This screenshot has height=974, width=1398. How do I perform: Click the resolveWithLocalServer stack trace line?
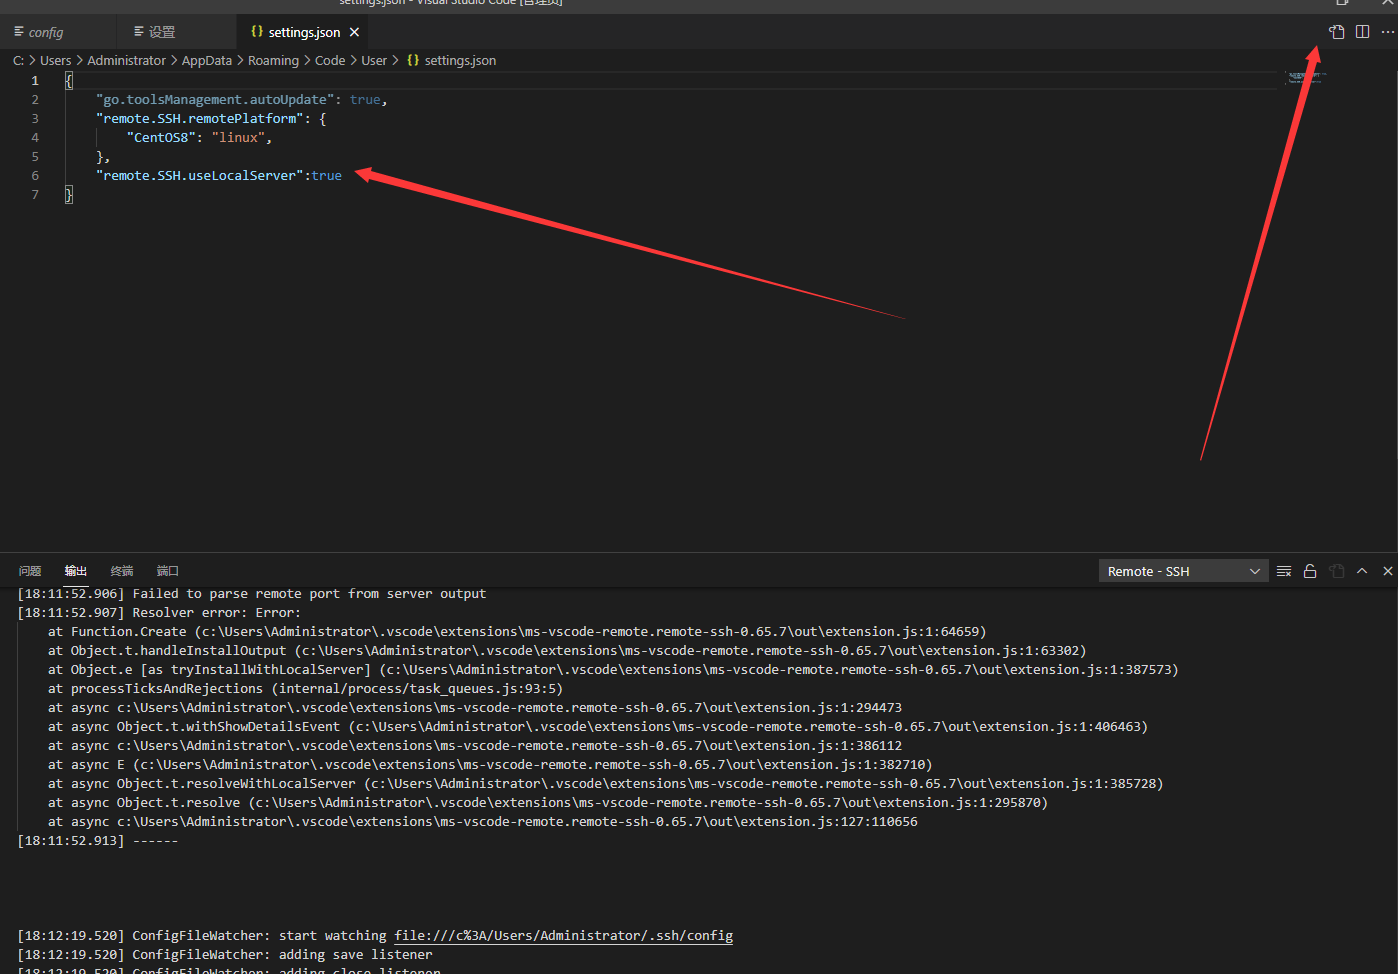pos(606,784)
